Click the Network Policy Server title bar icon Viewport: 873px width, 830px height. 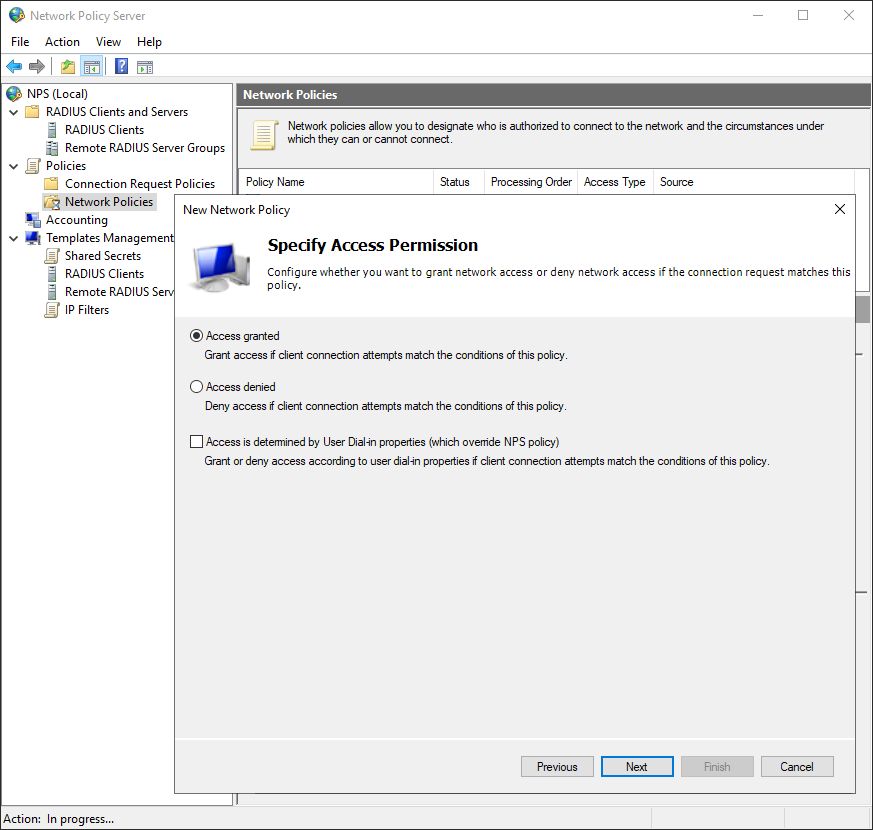pyautogui.click(x=17, y=15)
